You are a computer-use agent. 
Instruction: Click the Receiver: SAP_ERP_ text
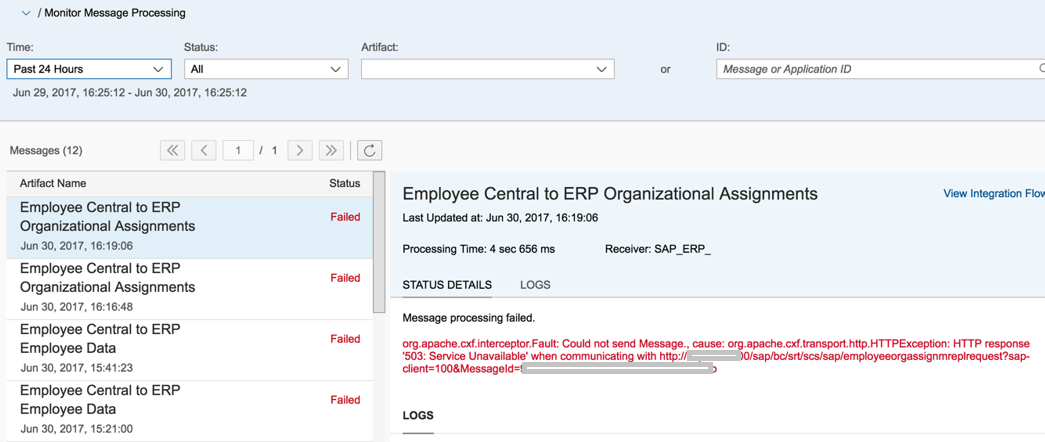(x=658, y=249)
